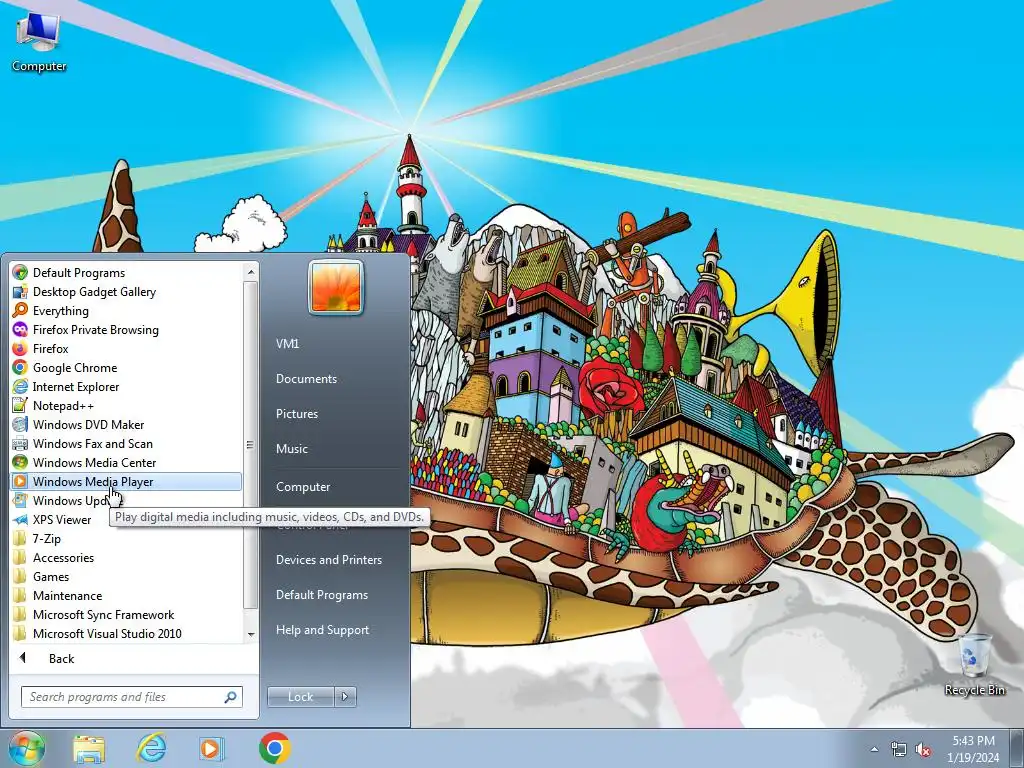Open Computer from Start menu right pane
1024x768 pixels.
pos(303,487)
